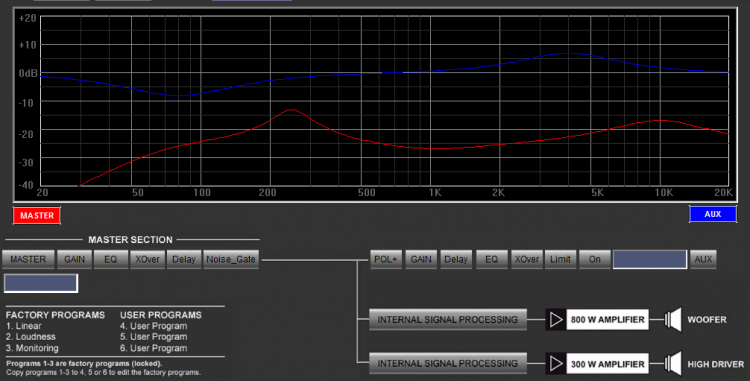Toggle the AUX channel On button
This screenshot has width=750, height=381.
point(595,259)
